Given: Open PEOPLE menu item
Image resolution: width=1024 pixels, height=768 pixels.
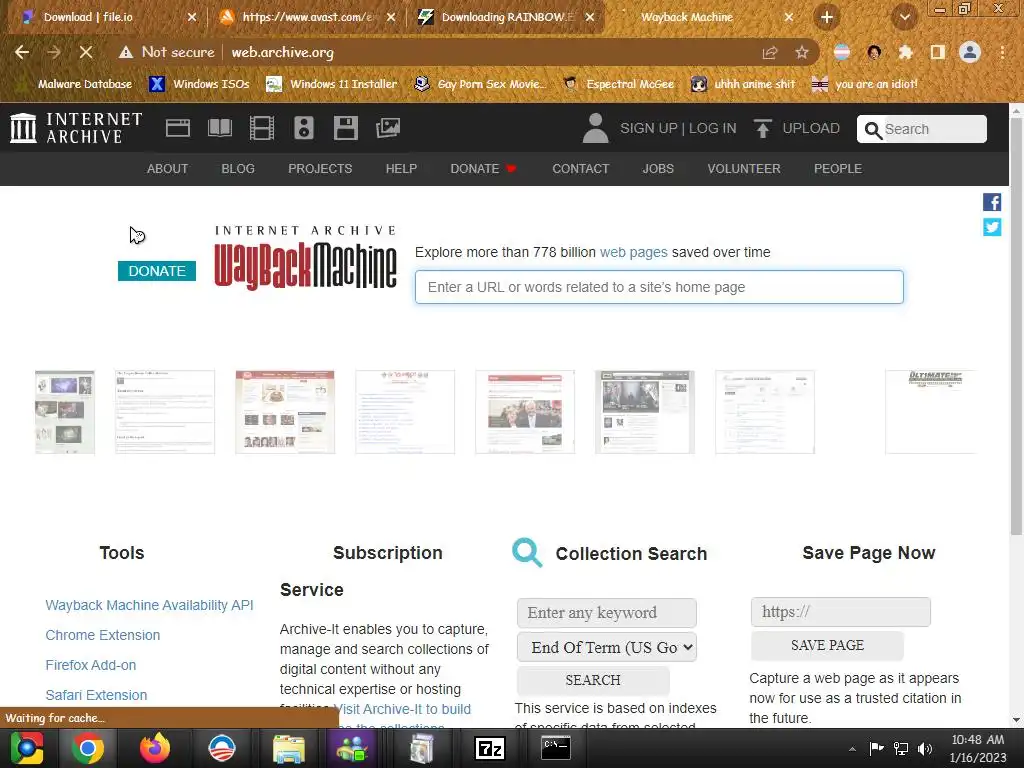Looking at the screenshot, I should pyautogui.click(x=838, y=168).
